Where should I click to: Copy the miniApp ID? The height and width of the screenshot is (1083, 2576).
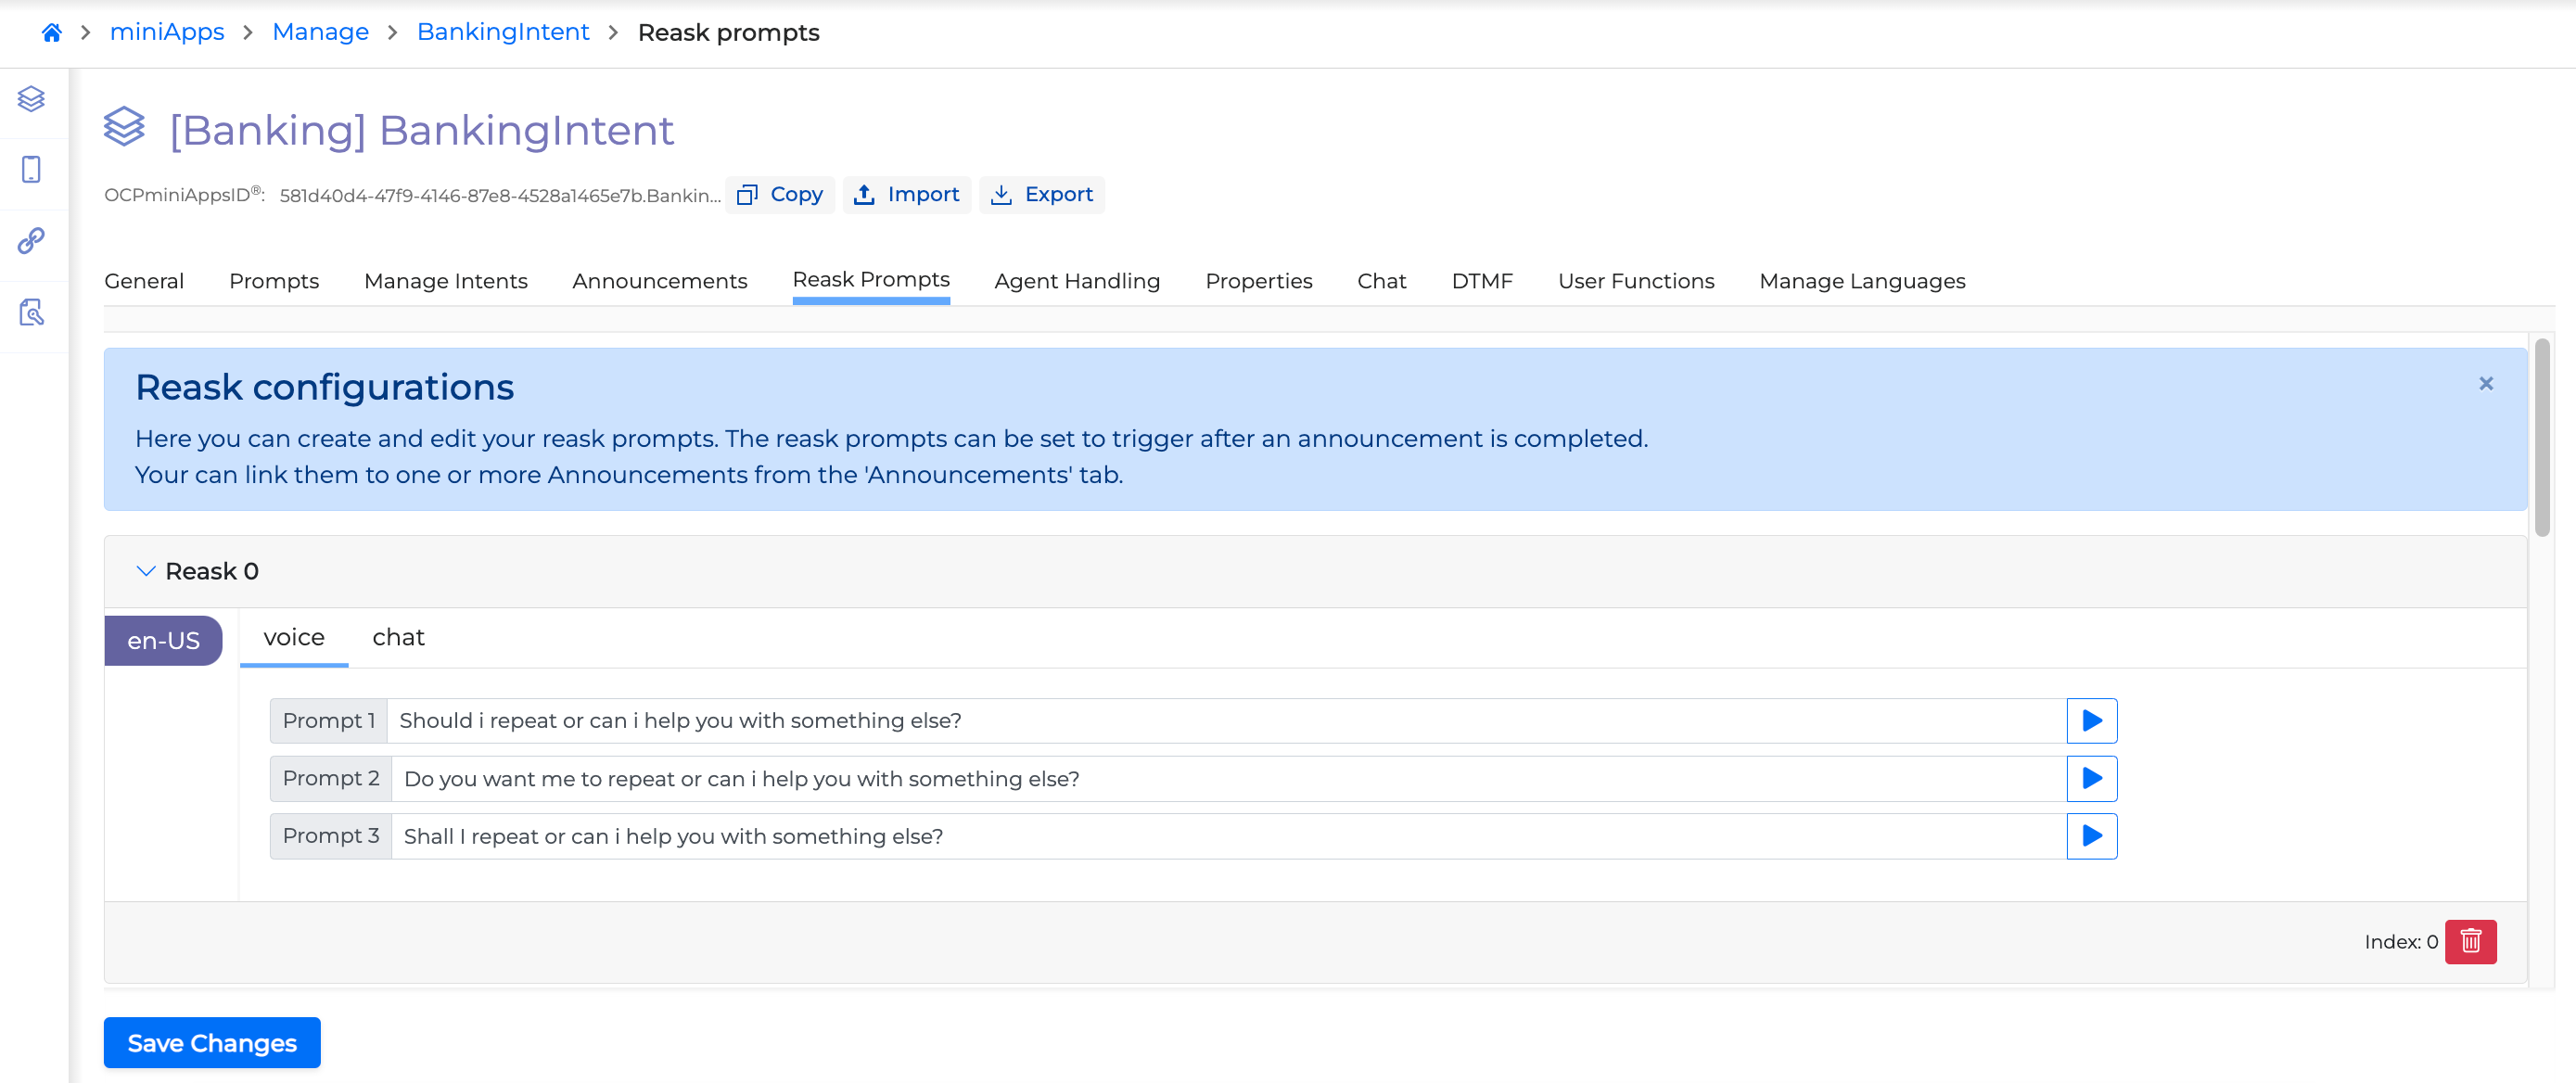point(780,195)
